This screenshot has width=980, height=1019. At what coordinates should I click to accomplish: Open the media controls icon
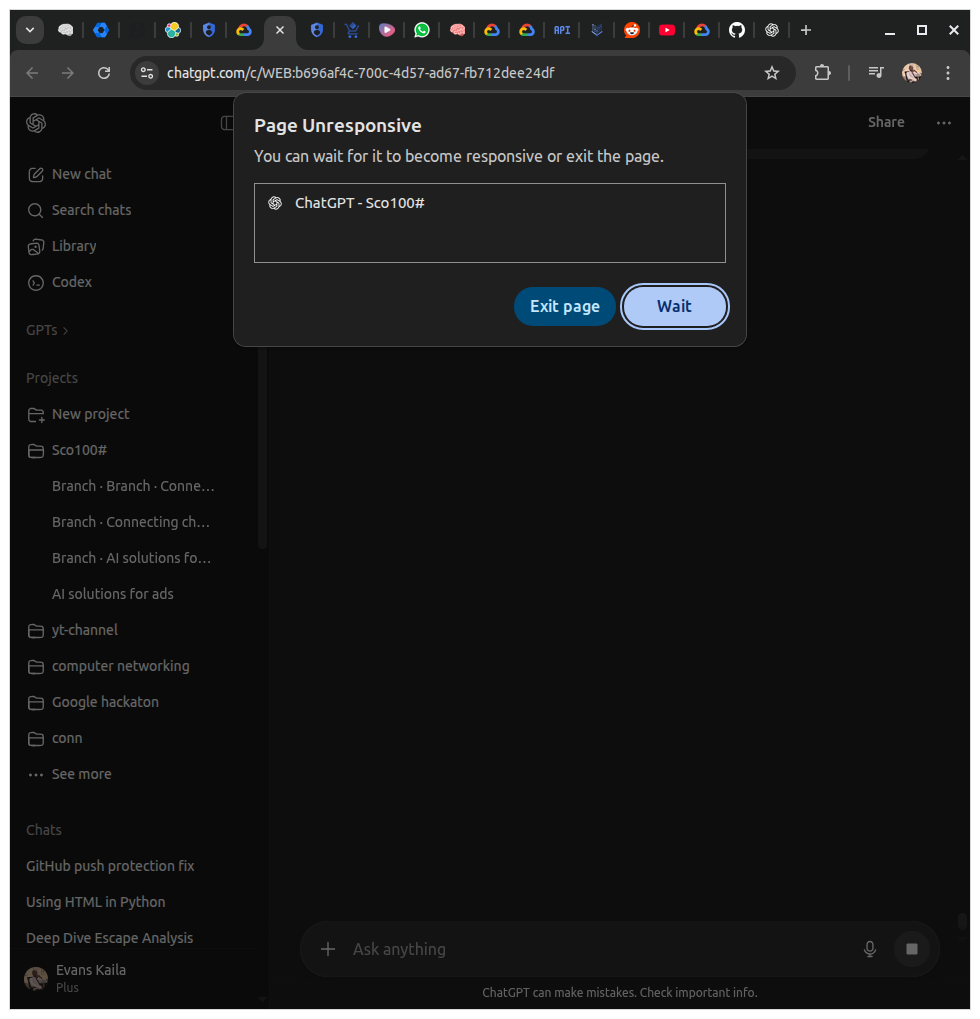tap(875, 73)
